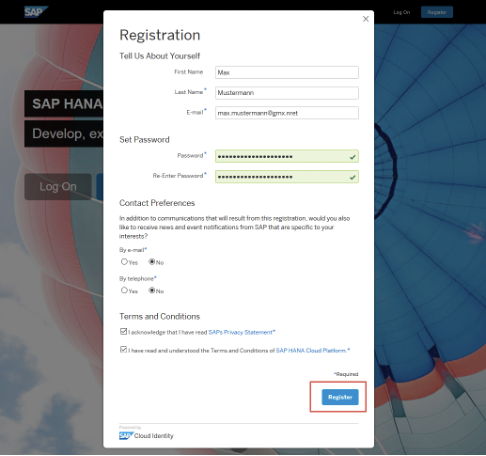Image resolution: width=486 pixels, height=456 pixels.
Task: Focus the Password input field
Action: (x=287, y=156)
